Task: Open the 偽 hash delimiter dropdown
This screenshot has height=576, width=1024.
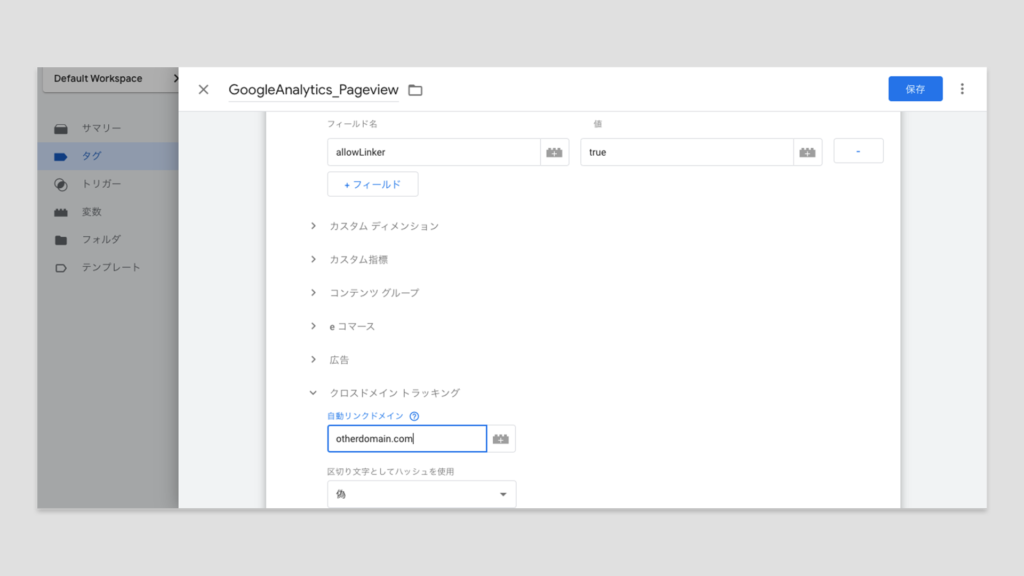Action: pos(421,494)
